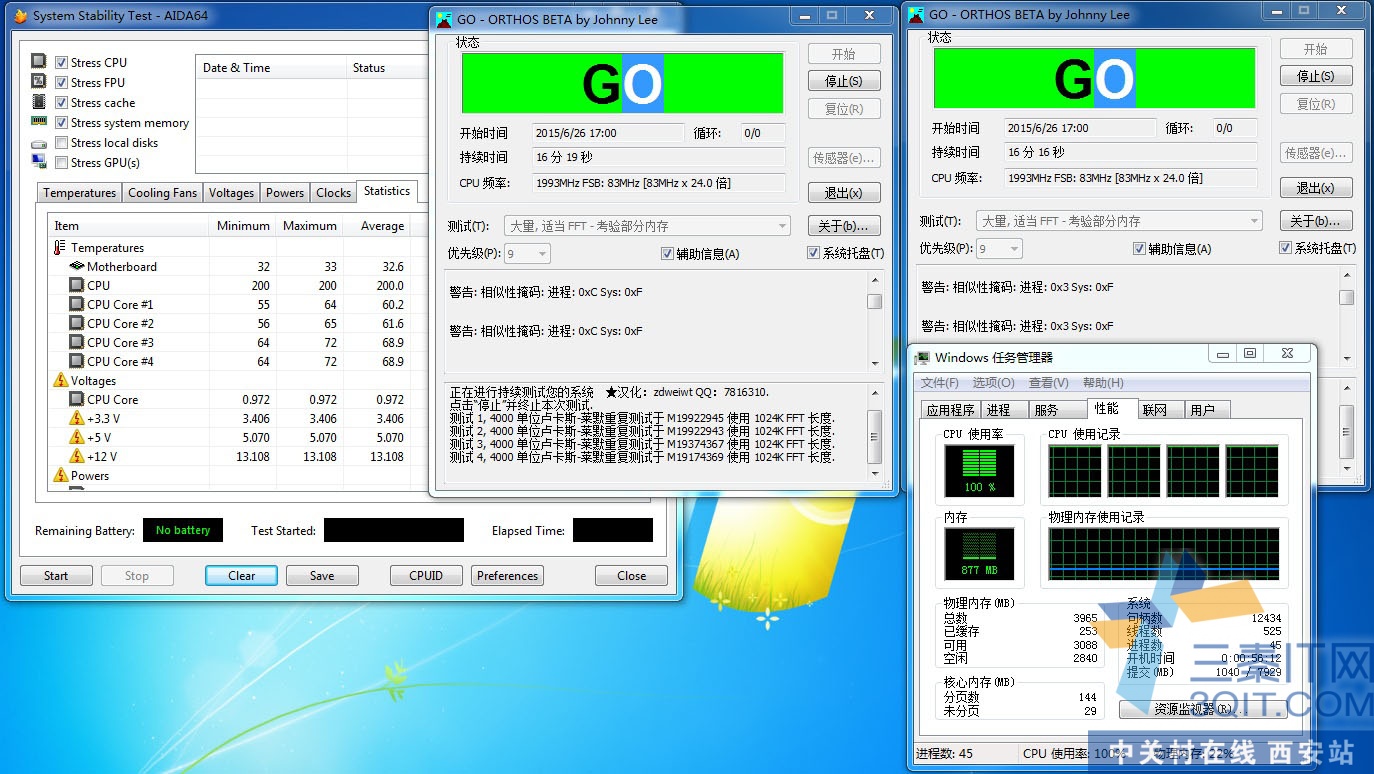The image size is (1374, 774).
Task: Click the RAM module icon beside Stress system memory
Action: [39, 122]
